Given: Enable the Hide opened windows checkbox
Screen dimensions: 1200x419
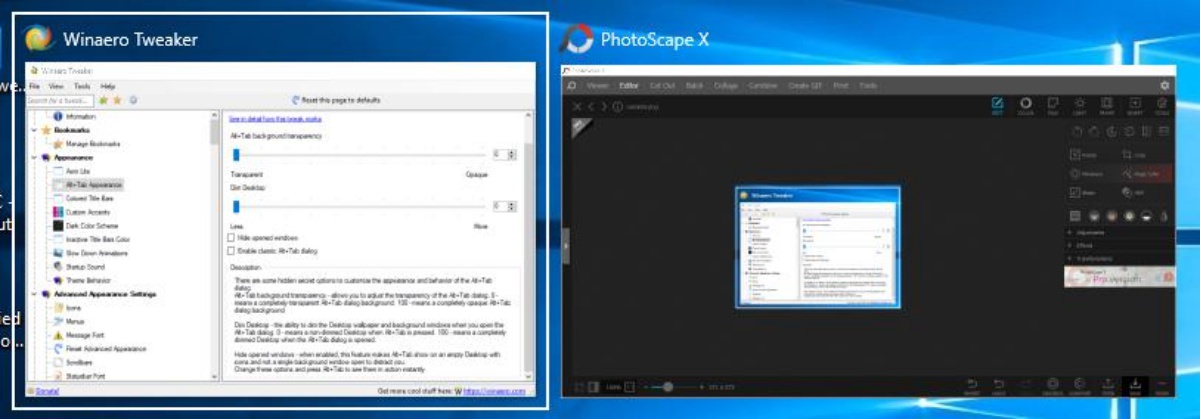Looking at the screenshot, I should coord(231,237).
